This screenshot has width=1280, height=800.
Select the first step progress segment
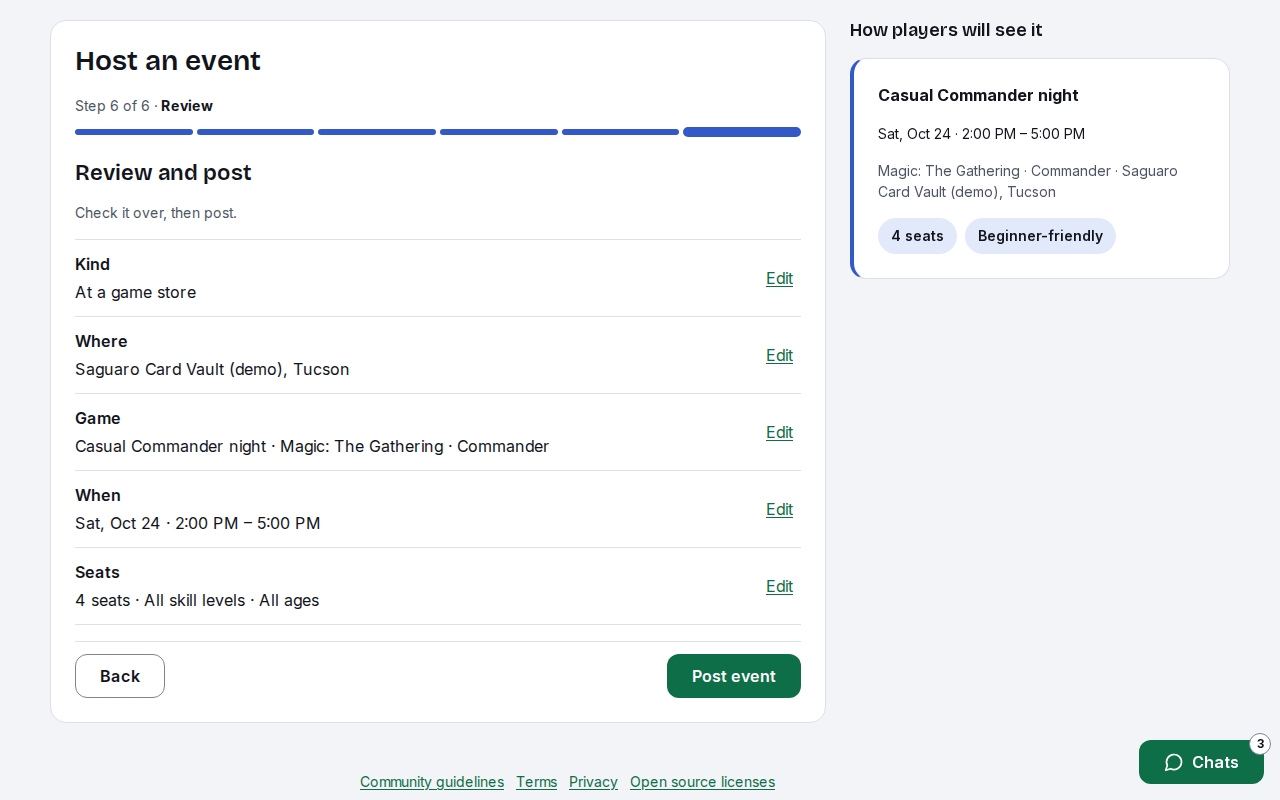click(134, 132)
